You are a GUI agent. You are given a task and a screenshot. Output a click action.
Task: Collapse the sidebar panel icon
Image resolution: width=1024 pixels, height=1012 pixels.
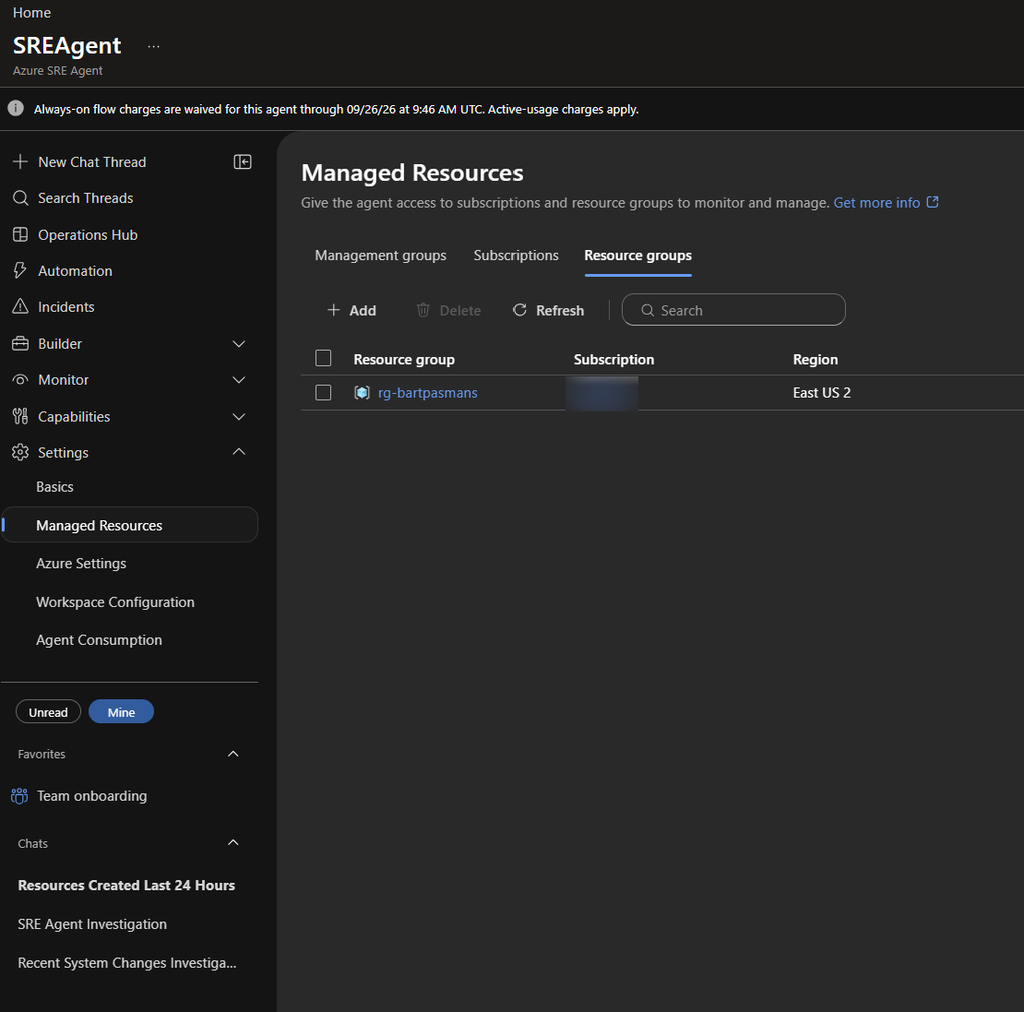tap(242, 161)
